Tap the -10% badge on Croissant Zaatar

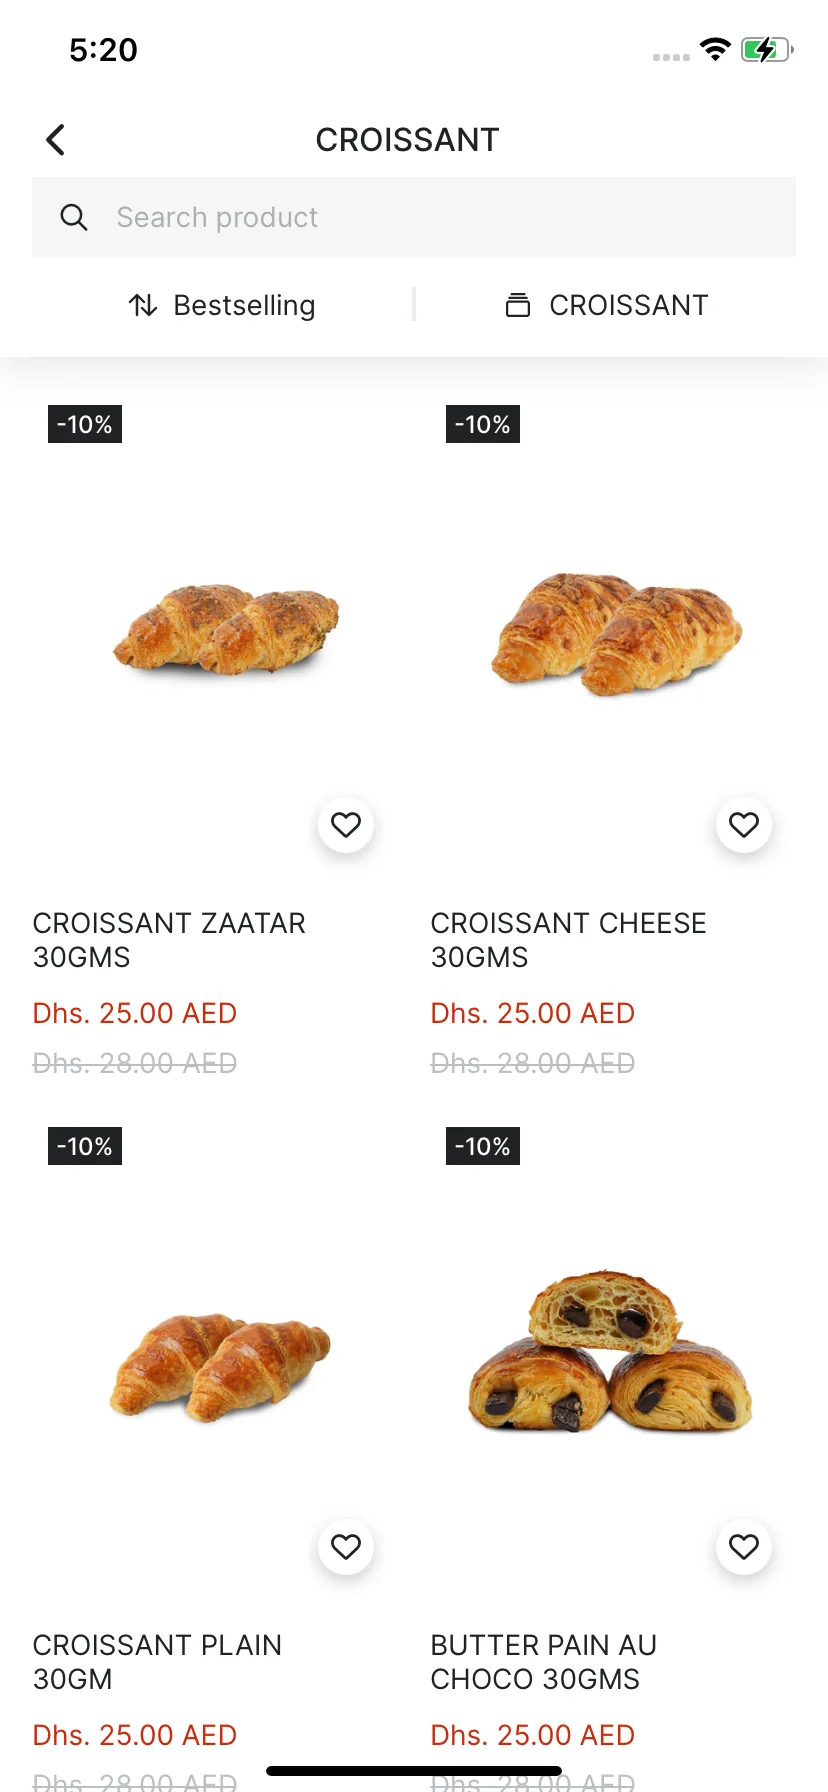tap(85, 424)
